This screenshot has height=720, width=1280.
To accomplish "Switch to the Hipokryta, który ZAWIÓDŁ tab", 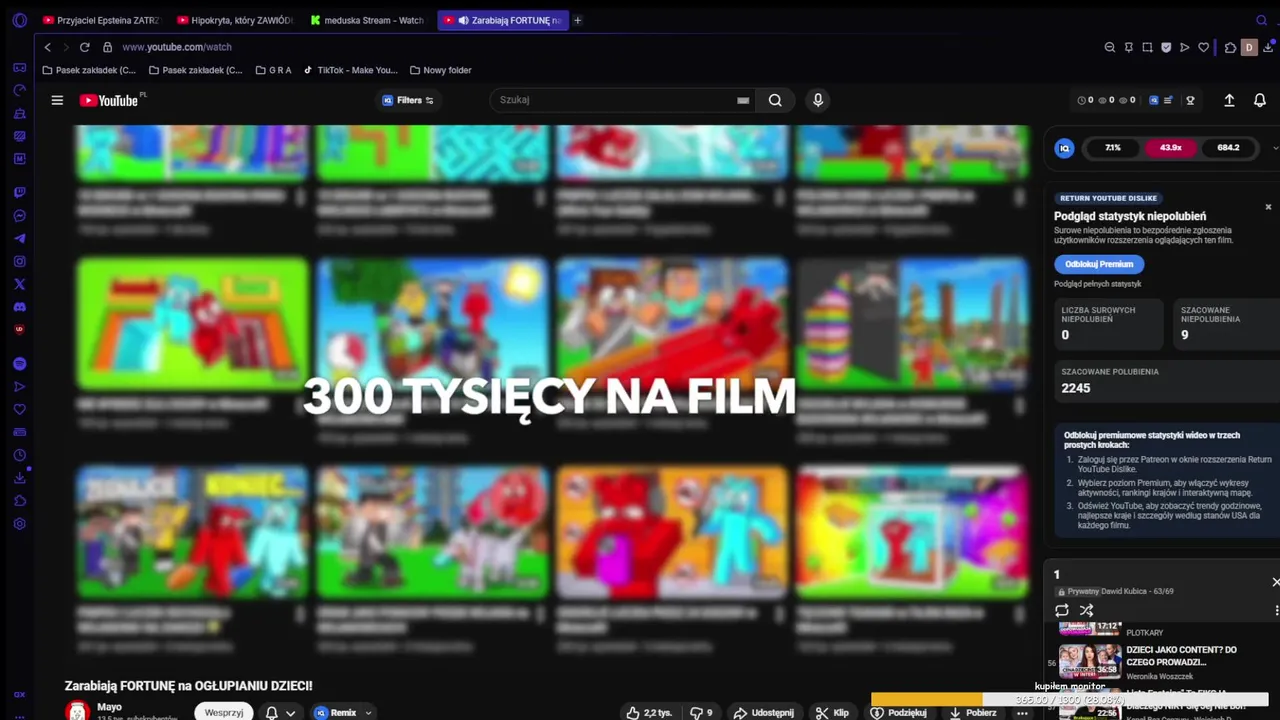I will coord(235,20).
